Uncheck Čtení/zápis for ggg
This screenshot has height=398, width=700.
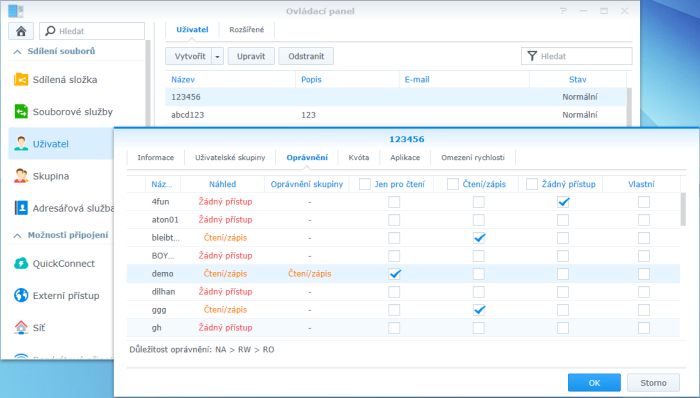click(x=479, y=310)
